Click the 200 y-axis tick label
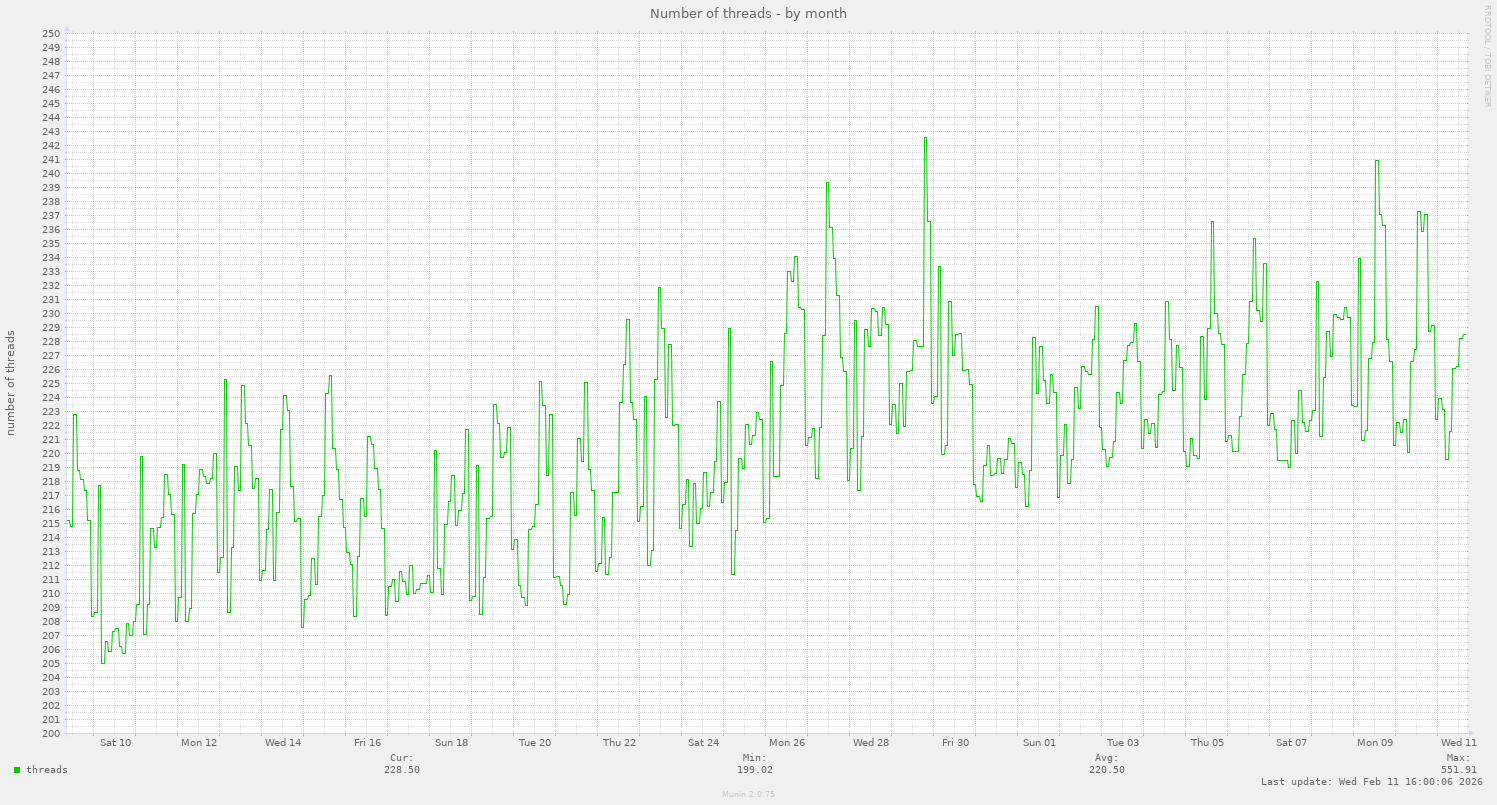This screenshot has width=1497, height=805. [x=52, y=734]
